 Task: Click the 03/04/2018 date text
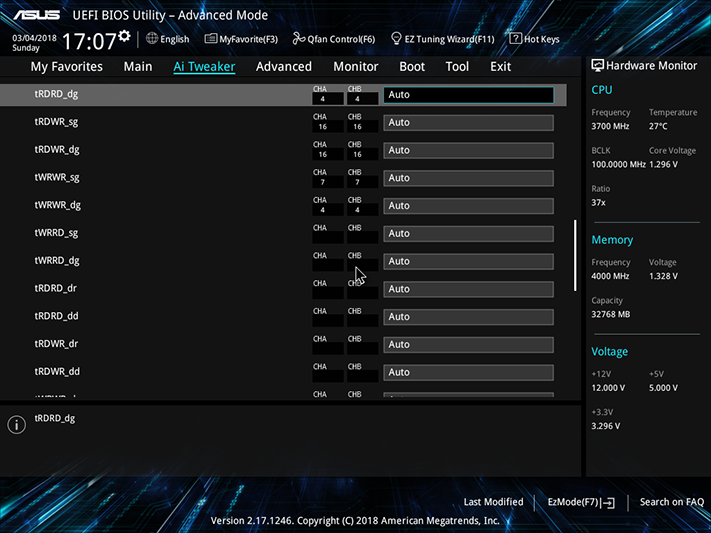click(34, 38)
